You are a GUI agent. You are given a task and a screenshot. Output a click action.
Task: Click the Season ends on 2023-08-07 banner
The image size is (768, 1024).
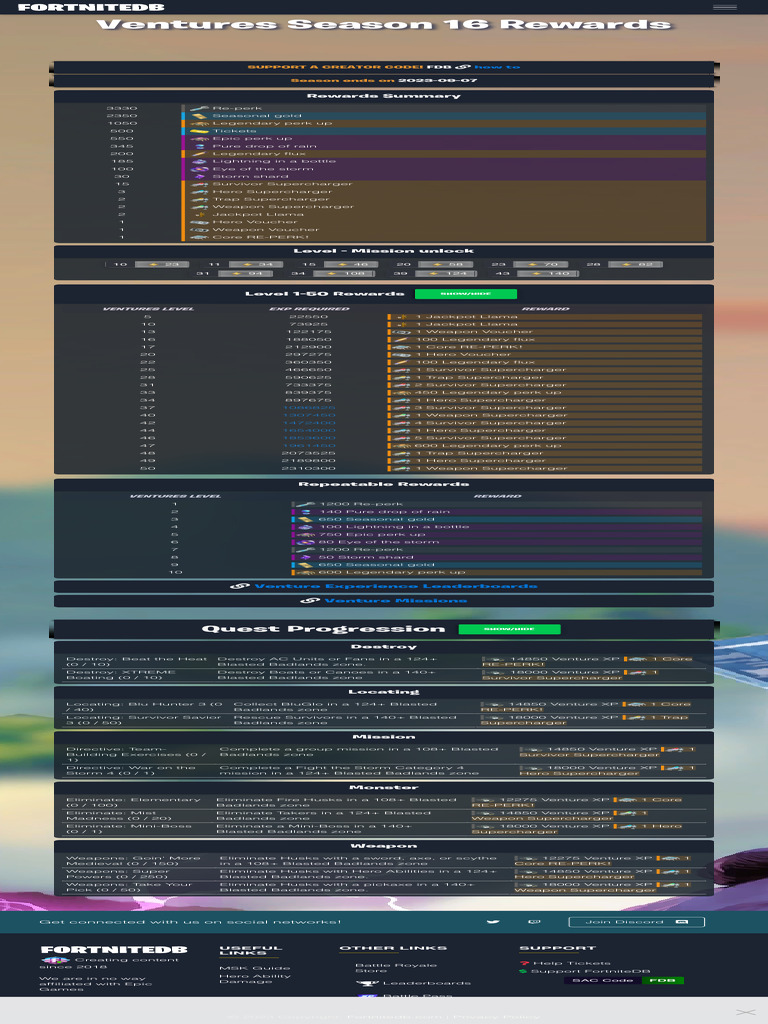pos(384,80)
